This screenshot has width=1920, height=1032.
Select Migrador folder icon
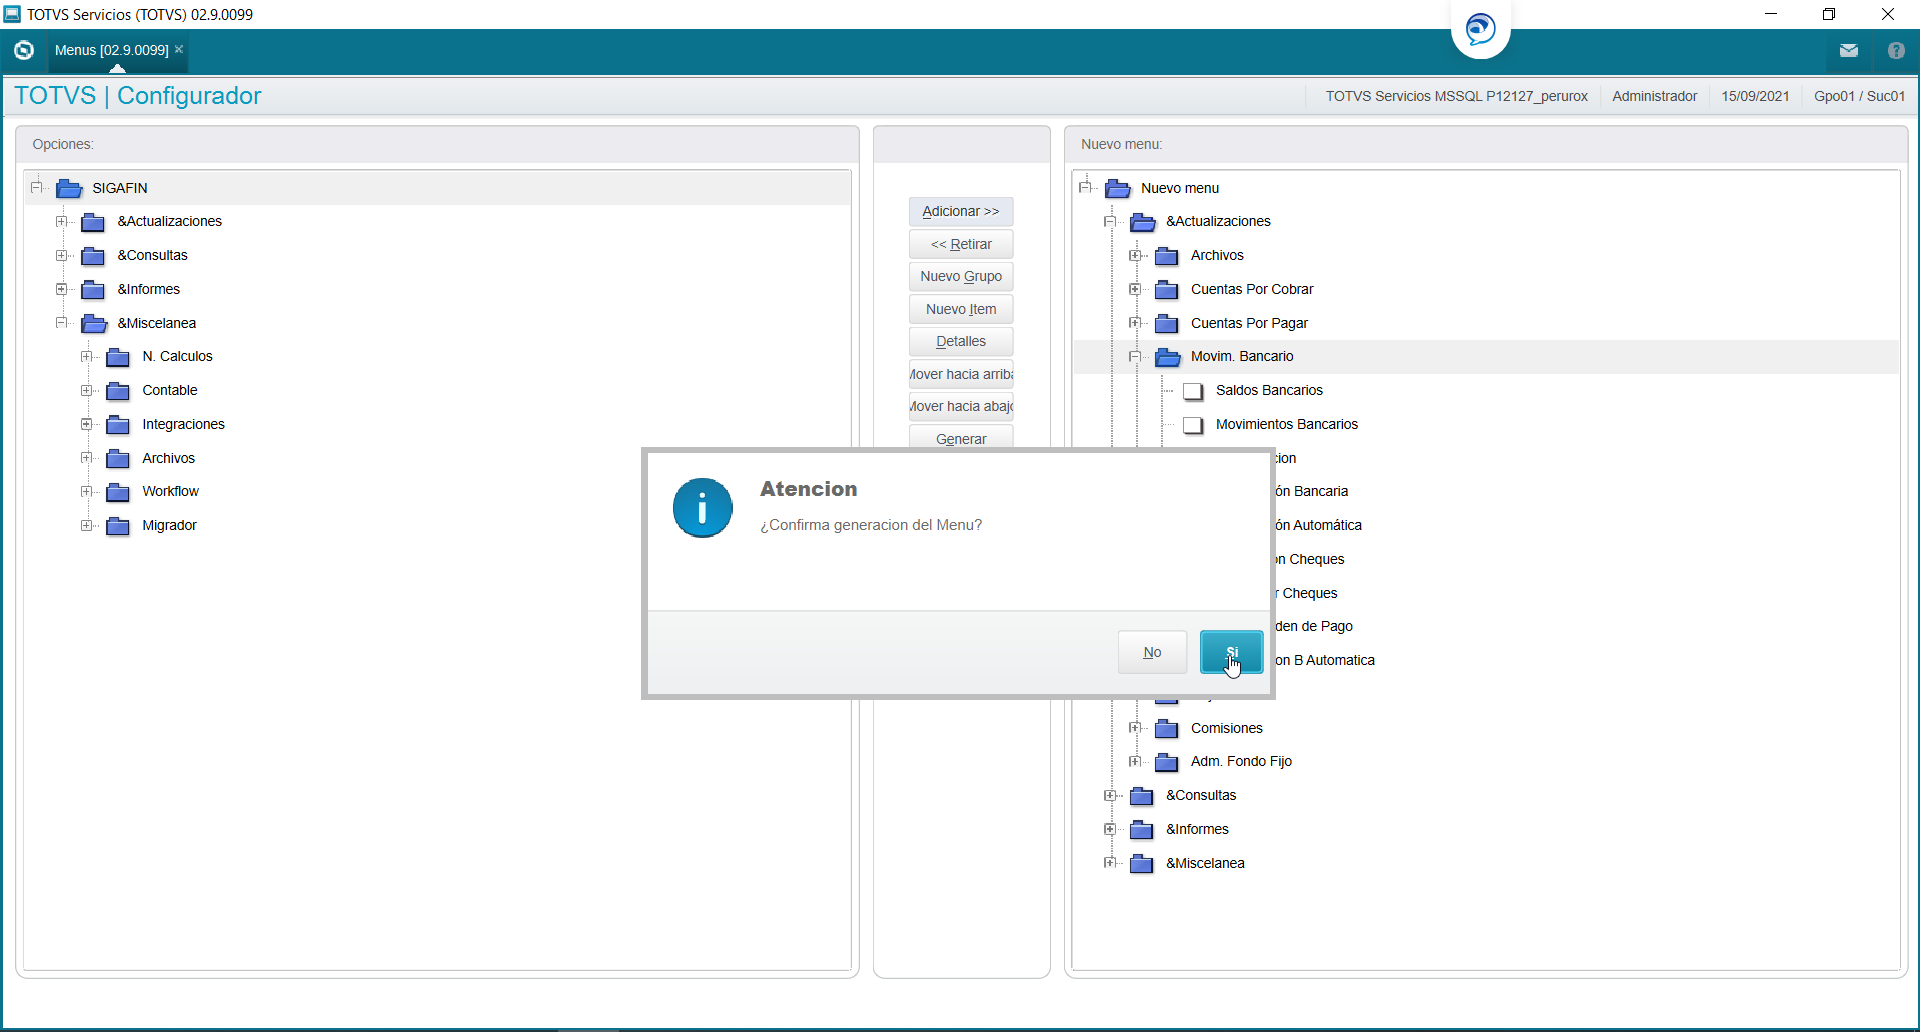118,526
